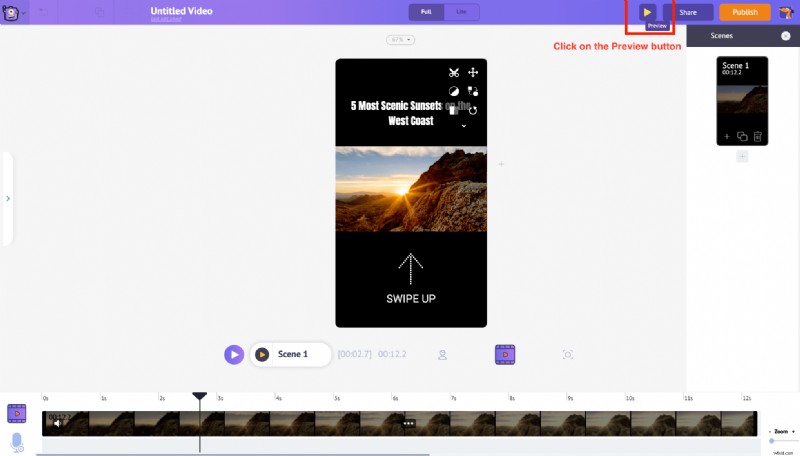
Task: Add a scene via Scene 1 plus icon
Action: pos(727,136)
